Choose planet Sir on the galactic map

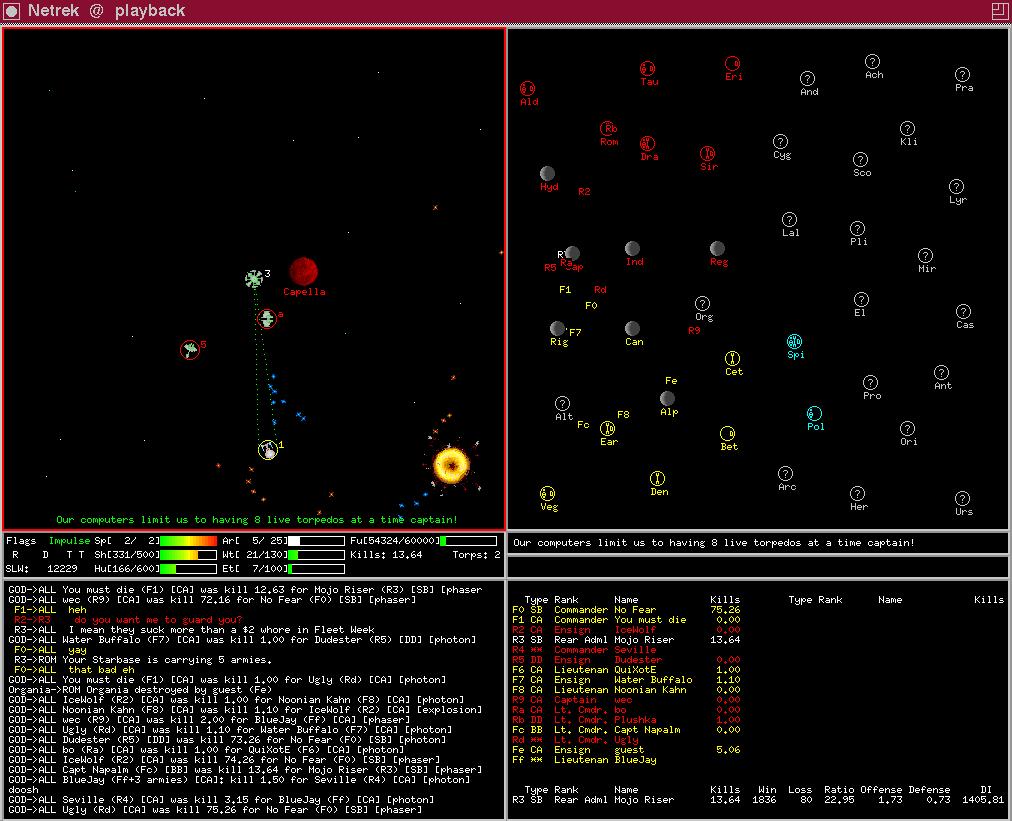point(708,154)
